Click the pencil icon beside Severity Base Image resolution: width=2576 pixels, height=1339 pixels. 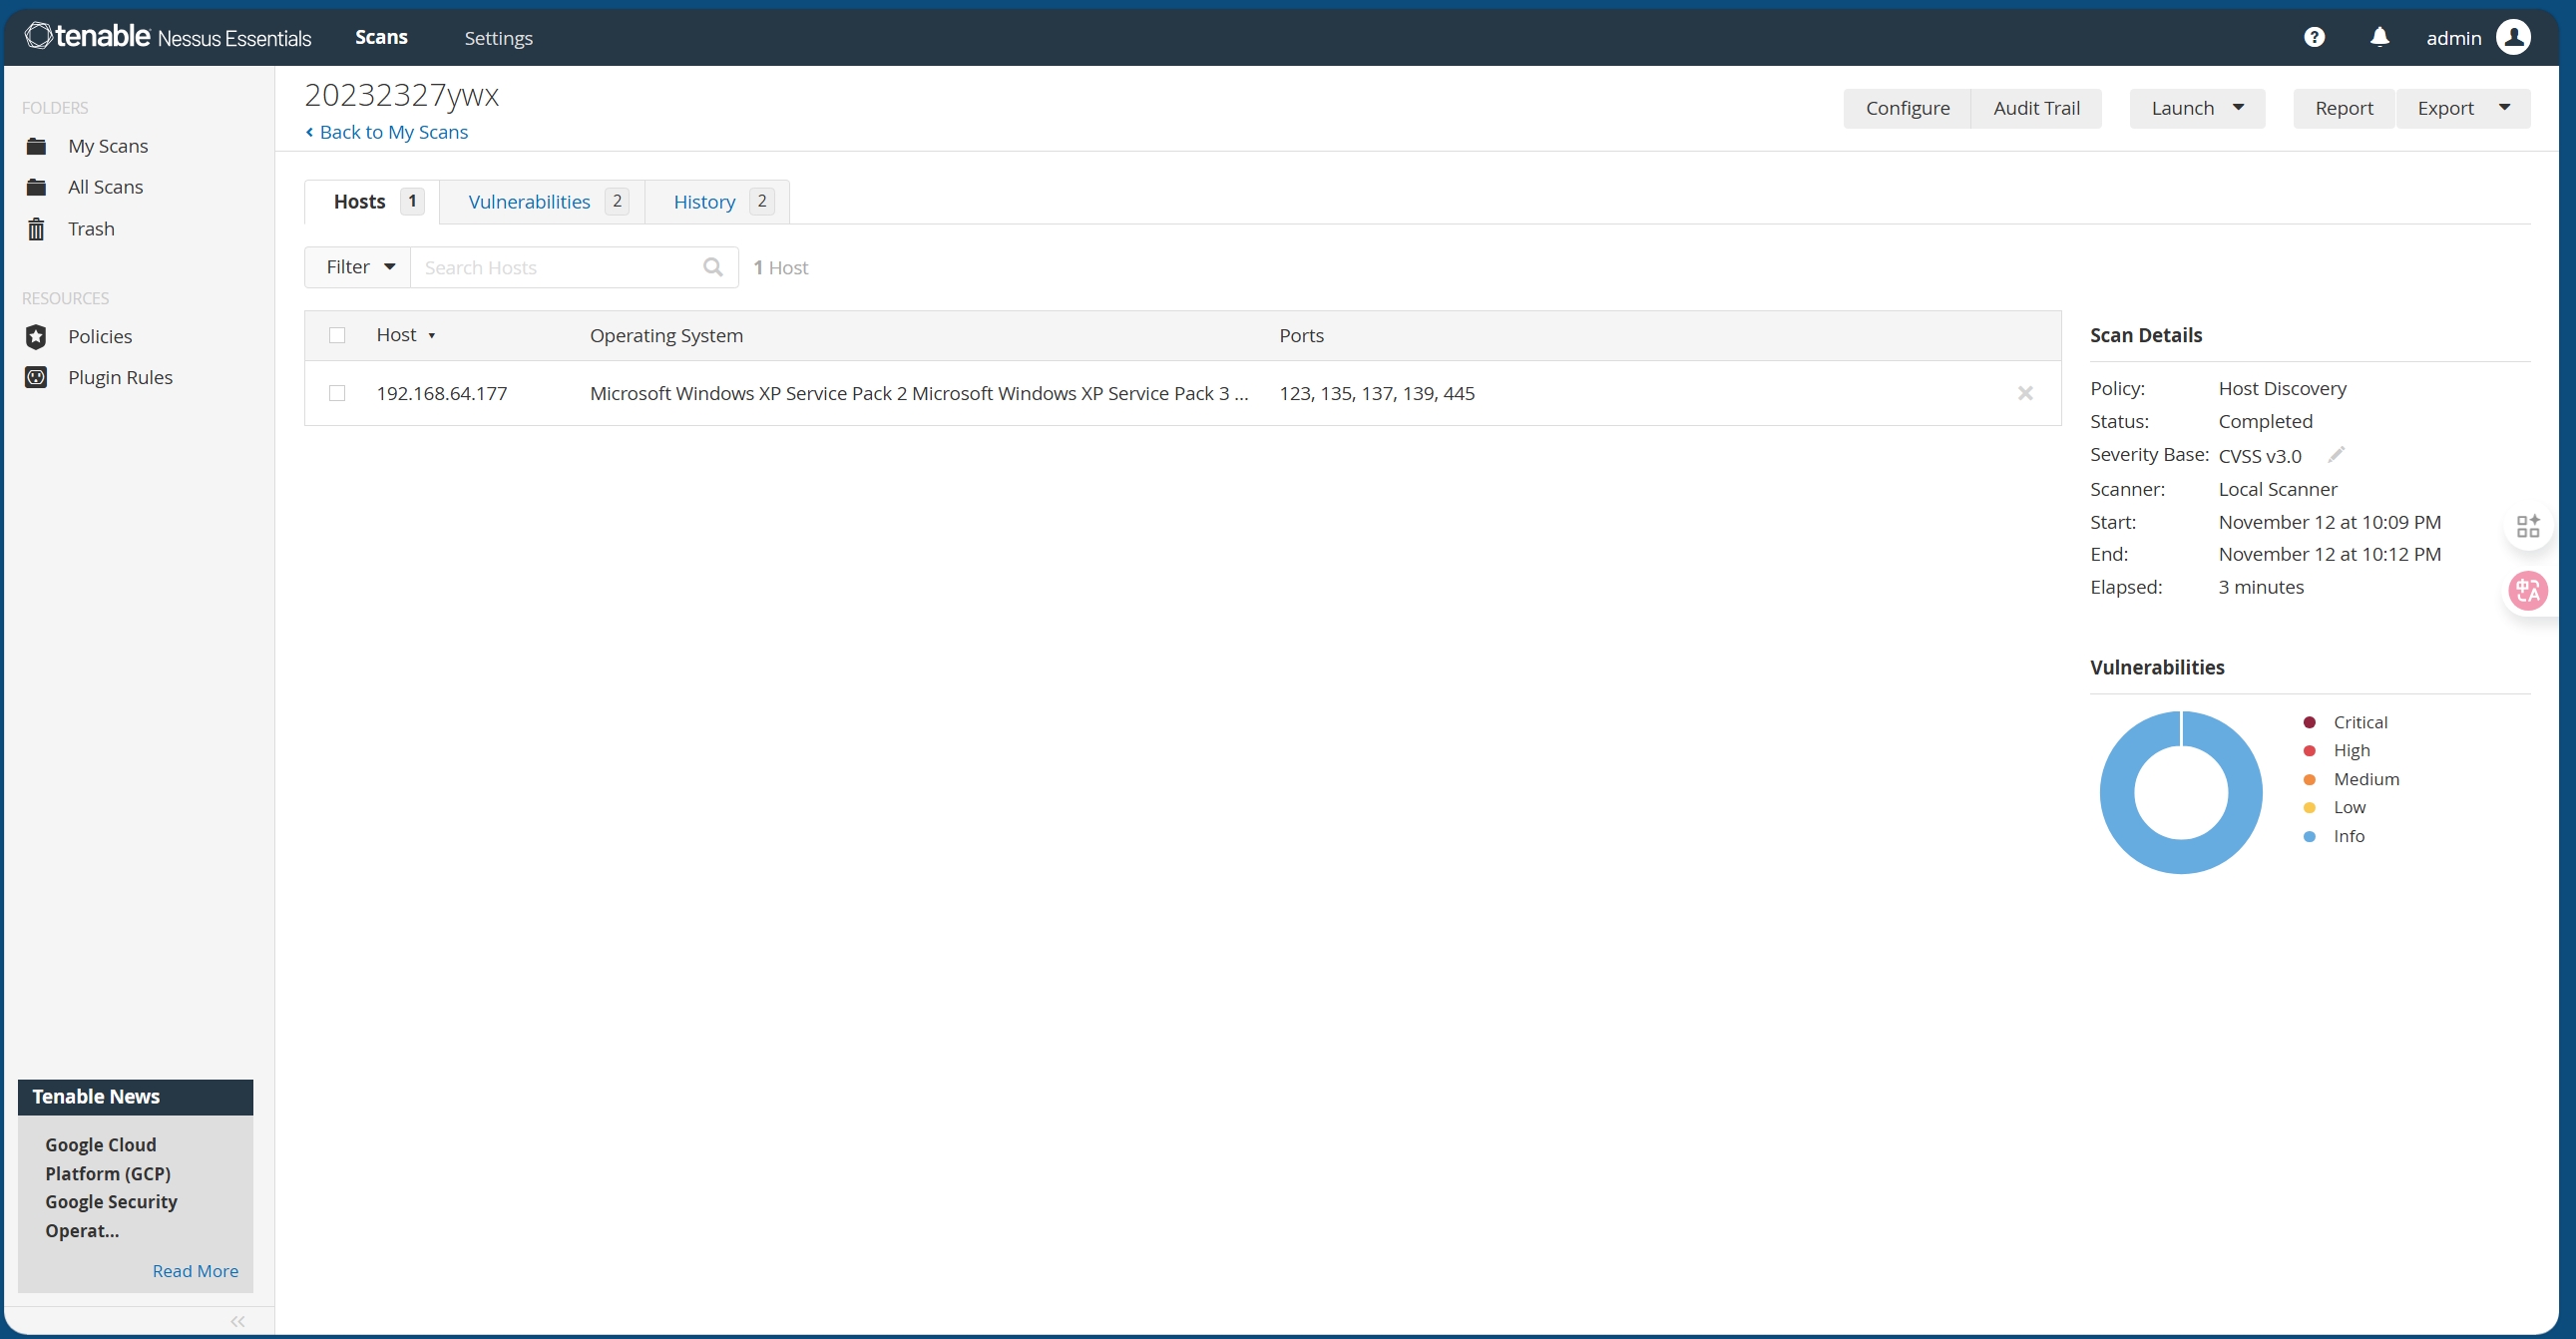[2336, 455]
